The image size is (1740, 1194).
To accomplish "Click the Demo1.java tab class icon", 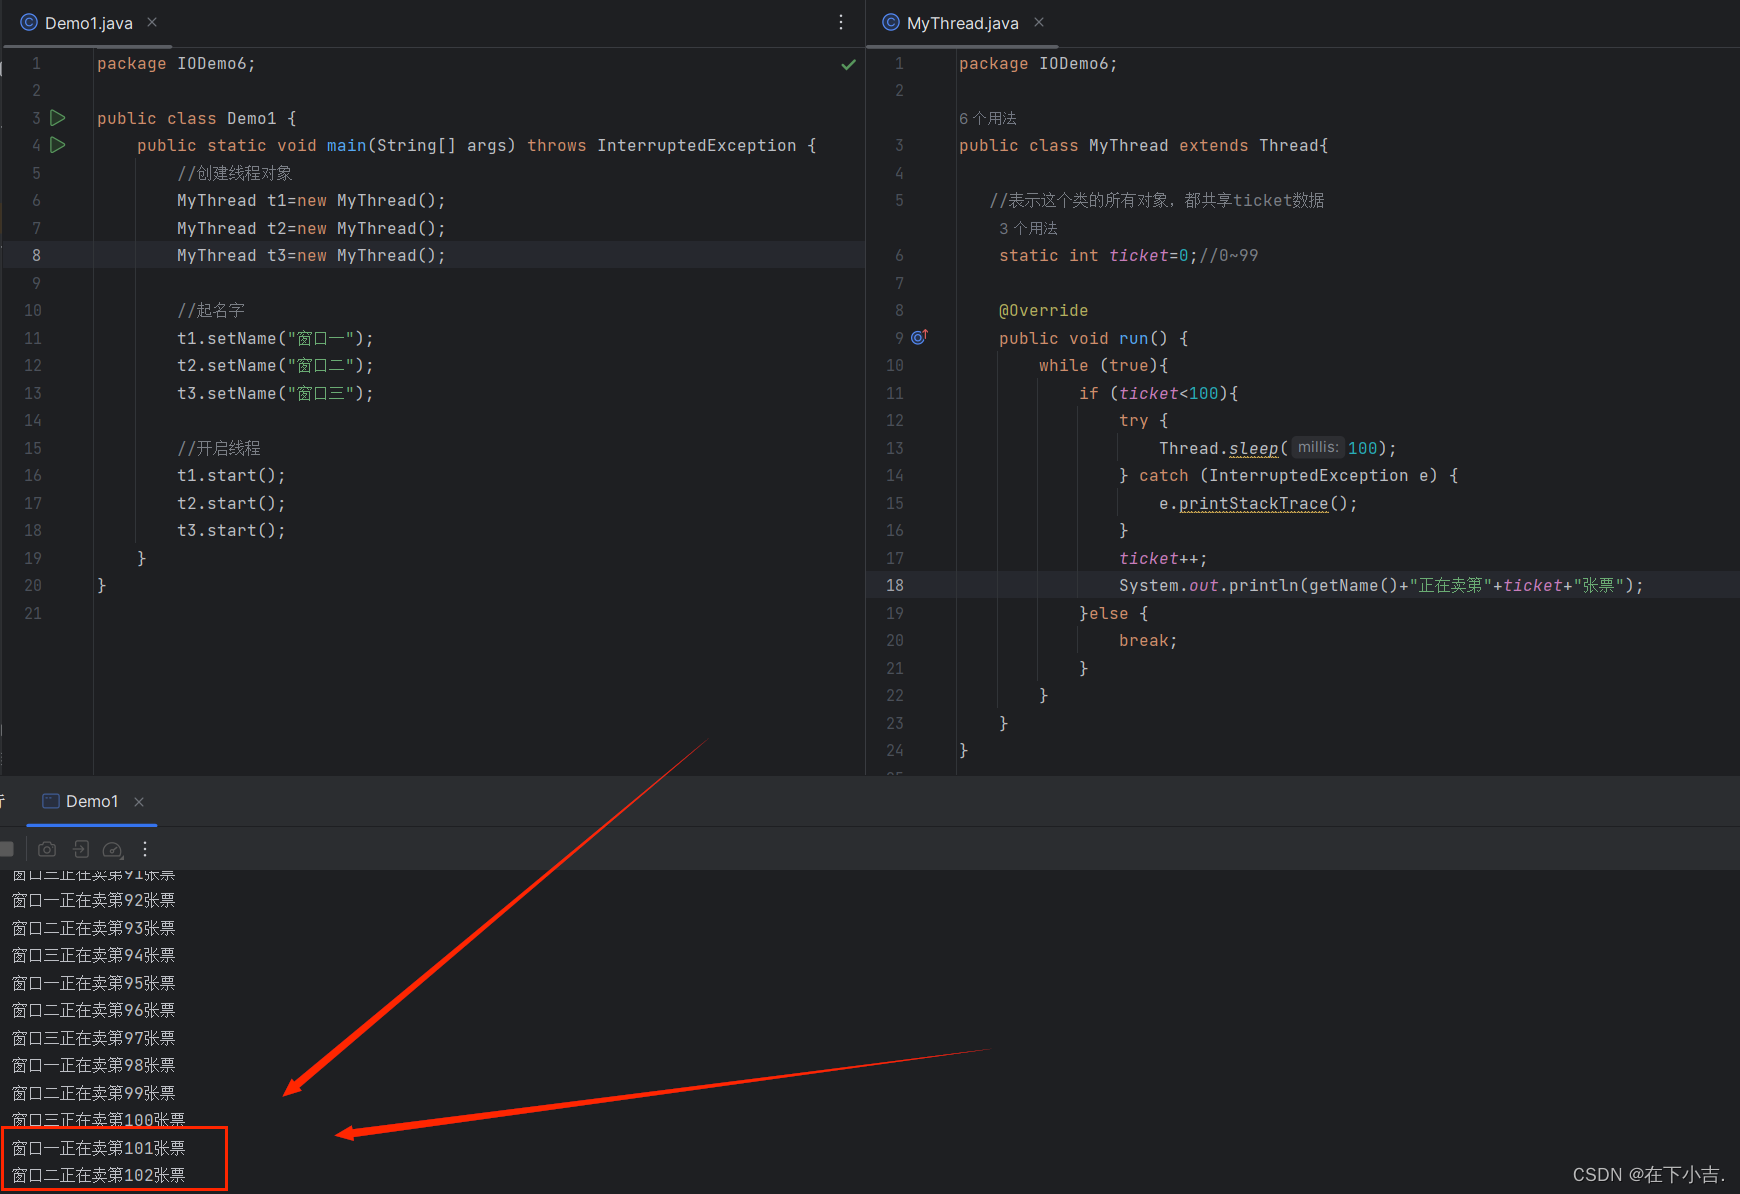I will 29,22.
